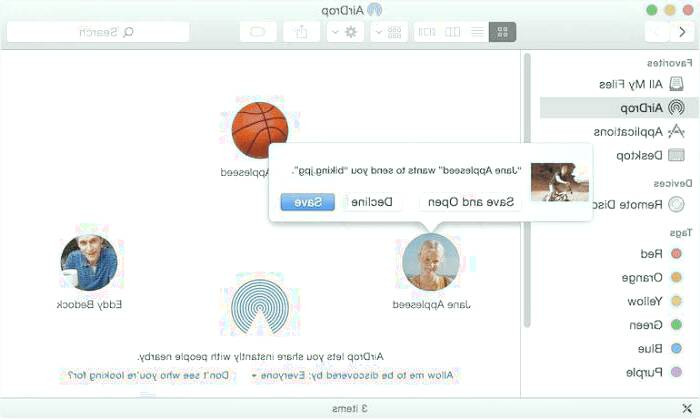Open Applications in the sidebar
The width and height of the screenshot is (700, 420).
(x=638, y=132)
